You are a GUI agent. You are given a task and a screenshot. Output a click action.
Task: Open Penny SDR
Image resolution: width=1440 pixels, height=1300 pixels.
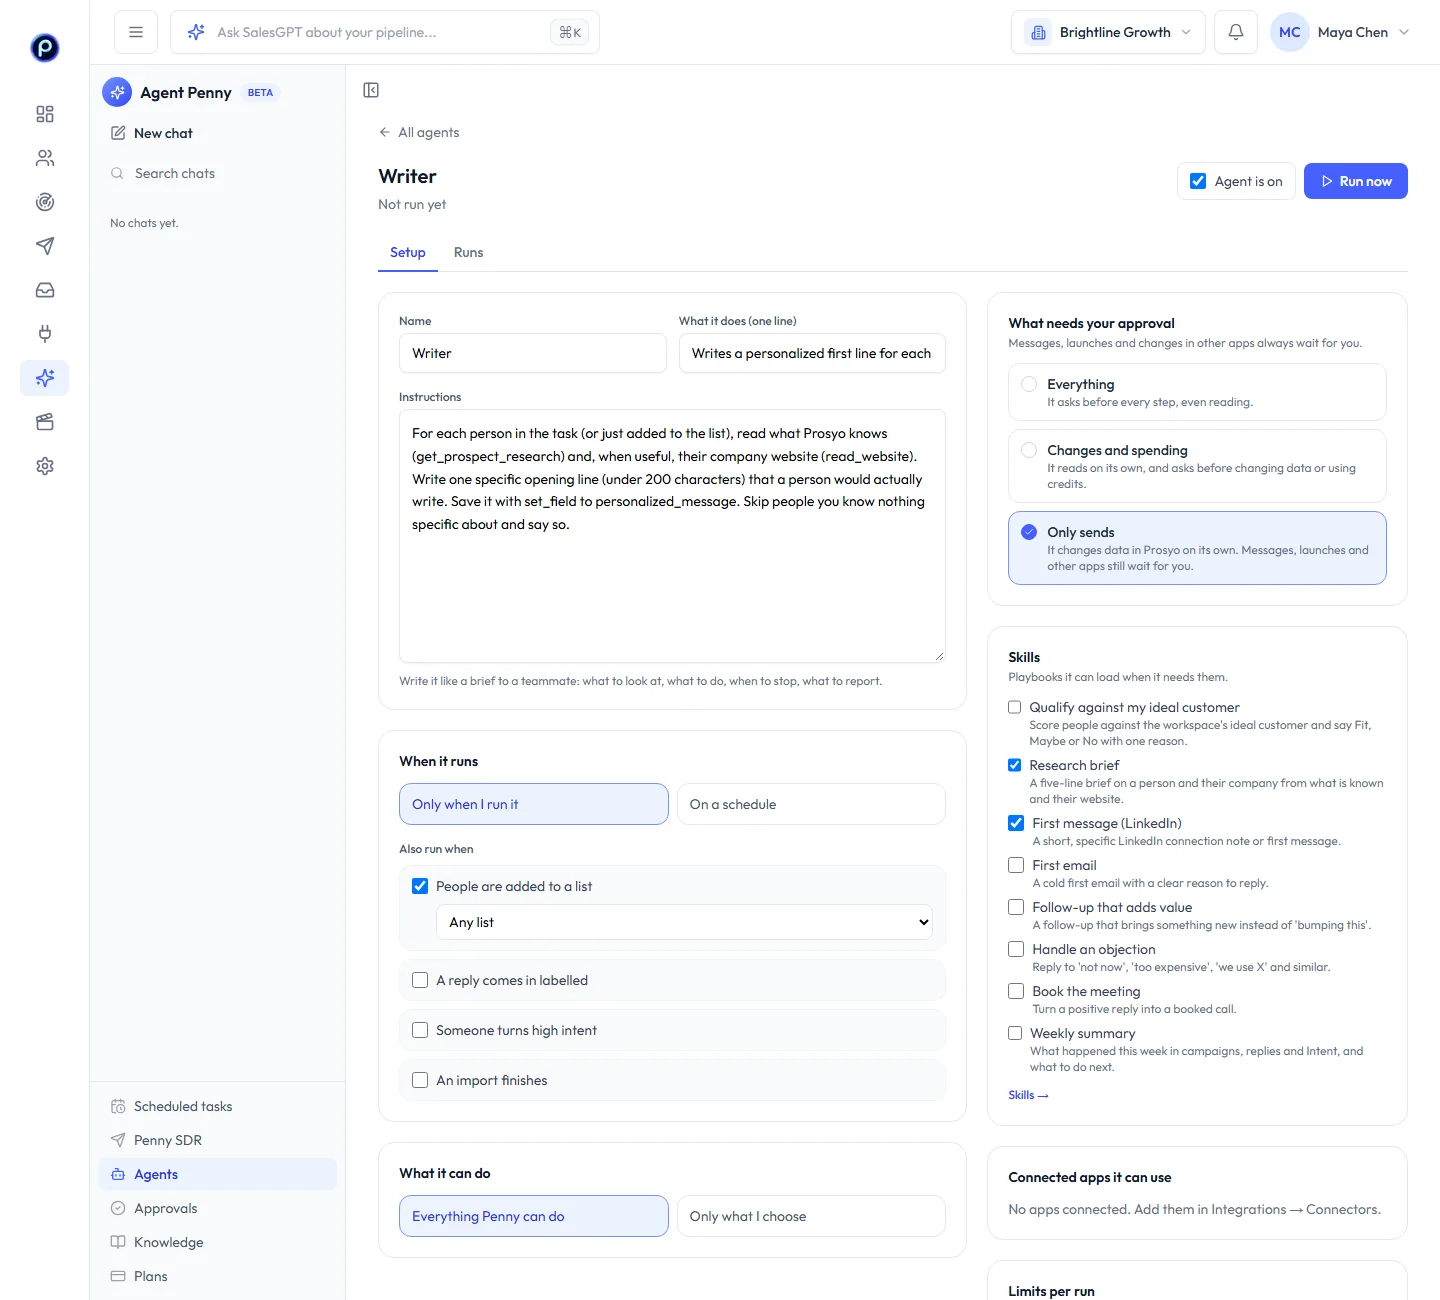point(218,1140)
